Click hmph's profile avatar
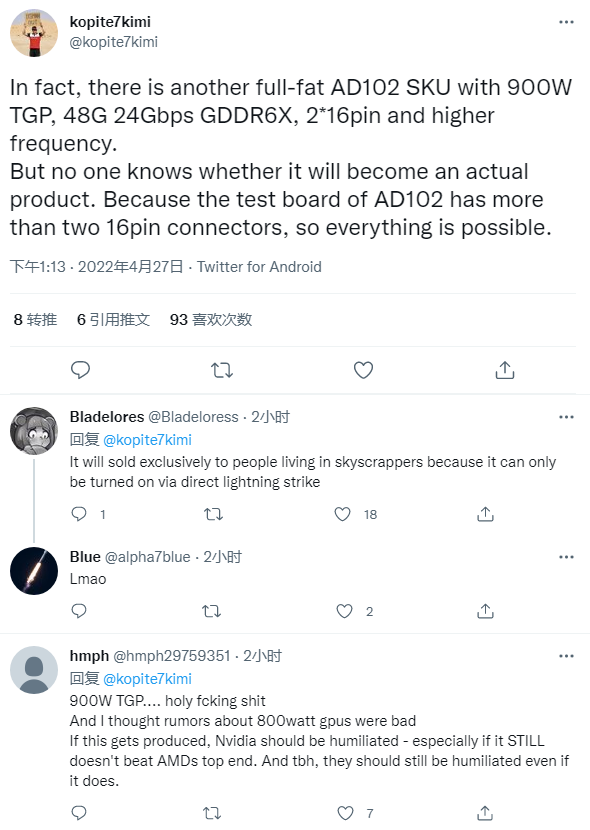Viewport: 590px width, 830px height. [33, 669]
